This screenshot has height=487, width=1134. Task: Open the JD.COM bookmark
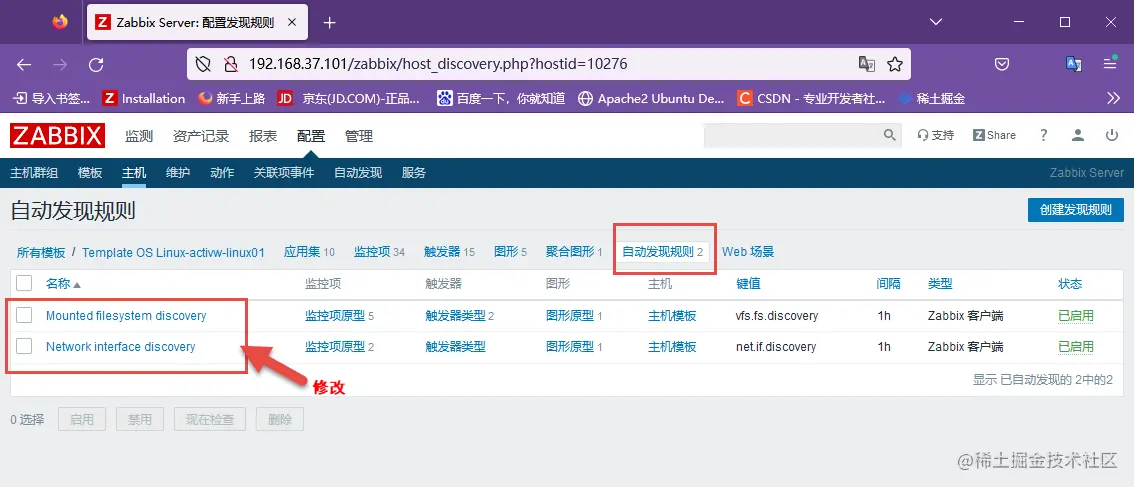pos(349,98)
